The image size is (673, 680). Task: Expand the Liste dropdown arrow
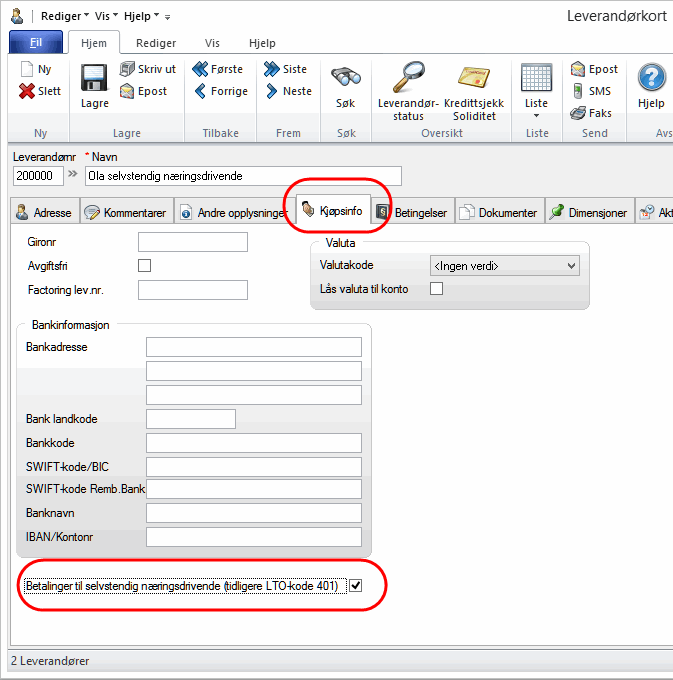536,116
